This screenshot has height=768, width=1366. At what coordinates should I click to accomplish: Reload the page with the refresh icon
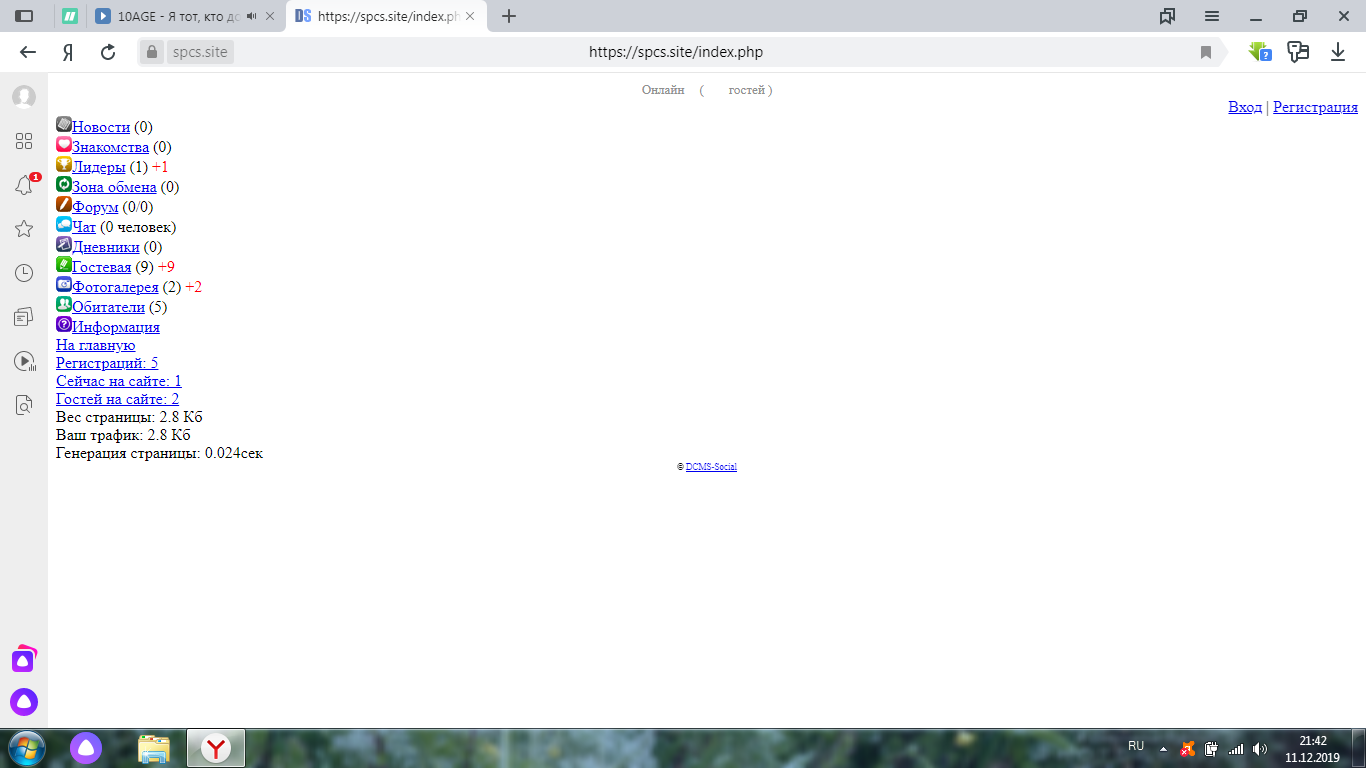coord(108,52)
